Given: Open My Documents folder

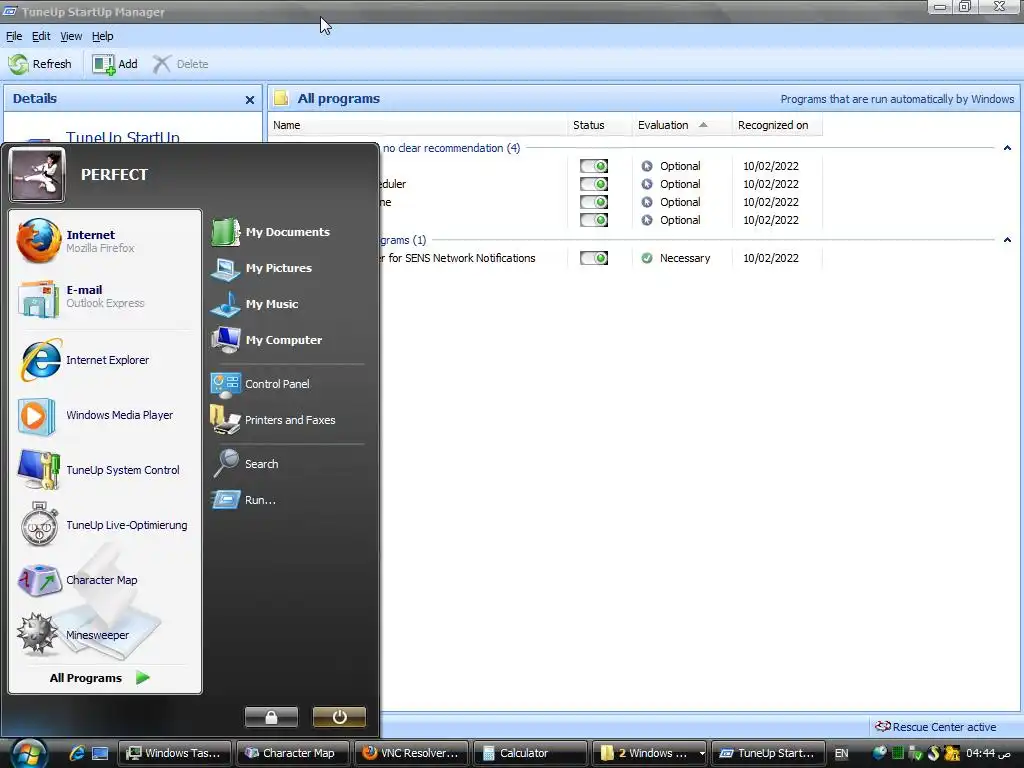Looking at the screenshot, I should click(287, 232).
